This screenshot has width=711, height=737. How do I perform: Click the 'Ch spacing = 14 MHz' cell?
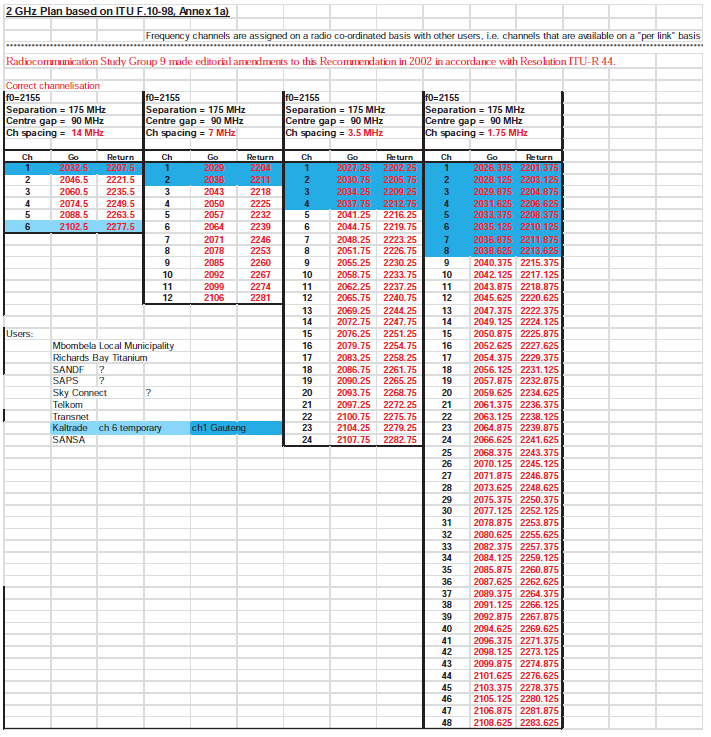pos(55,133)
